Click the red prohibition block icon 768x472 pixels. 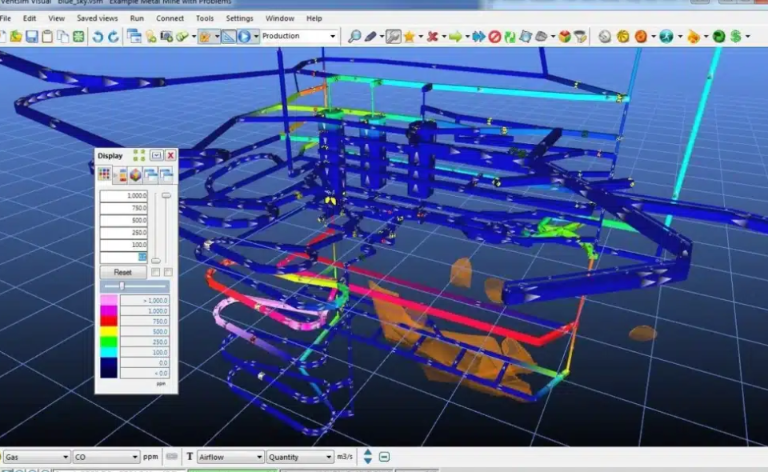click(x=495, y=37)
